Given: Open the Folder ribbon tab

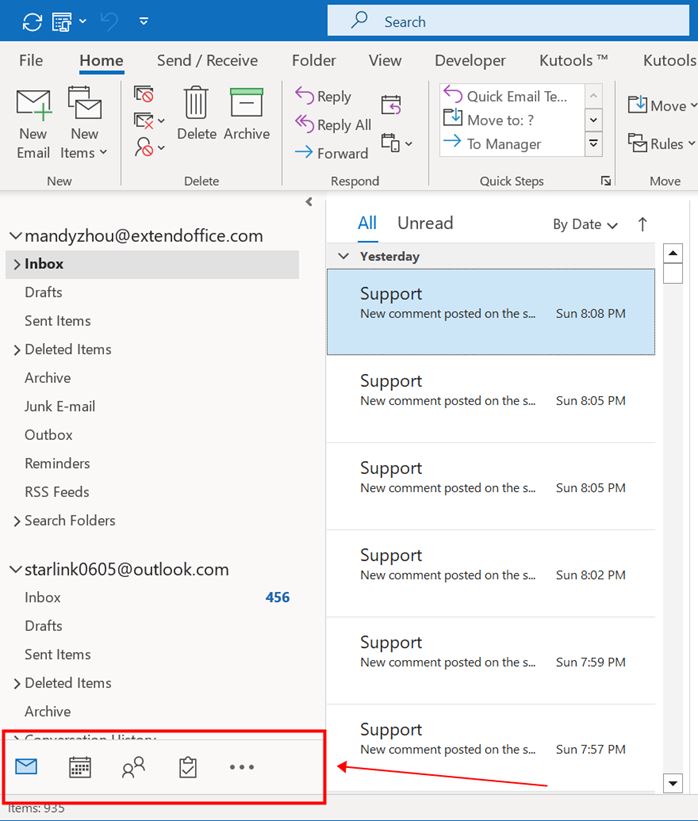Looking at the screenshot, I should (x=313, y=60).
